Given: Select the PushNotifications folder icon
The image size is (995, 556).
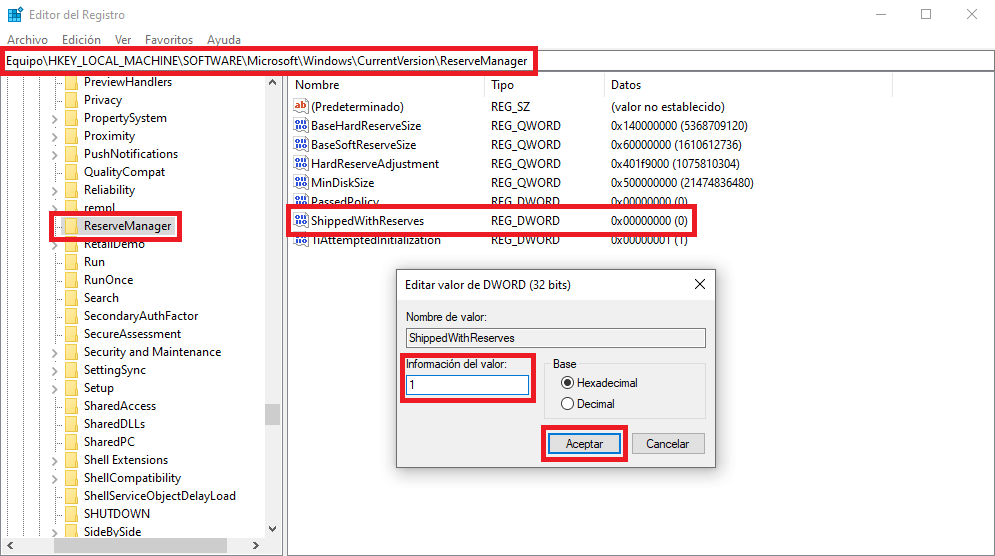Looking at the screenshot, I should 72,154.
